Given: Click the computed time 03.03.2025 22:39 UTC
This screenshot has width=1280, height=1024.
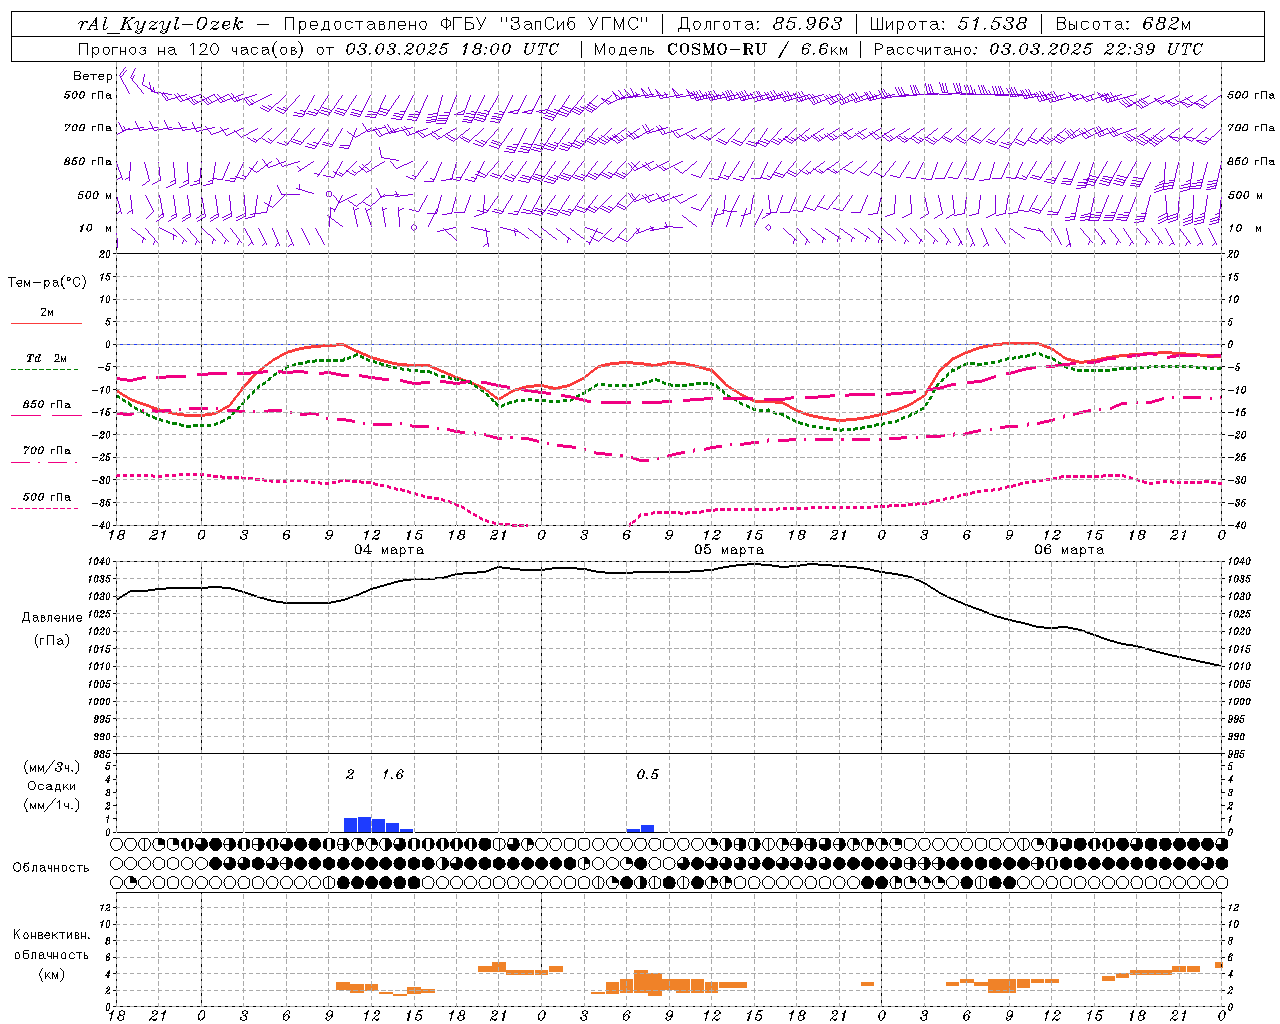Looking at the screenshot, I should click(1096, 49).
